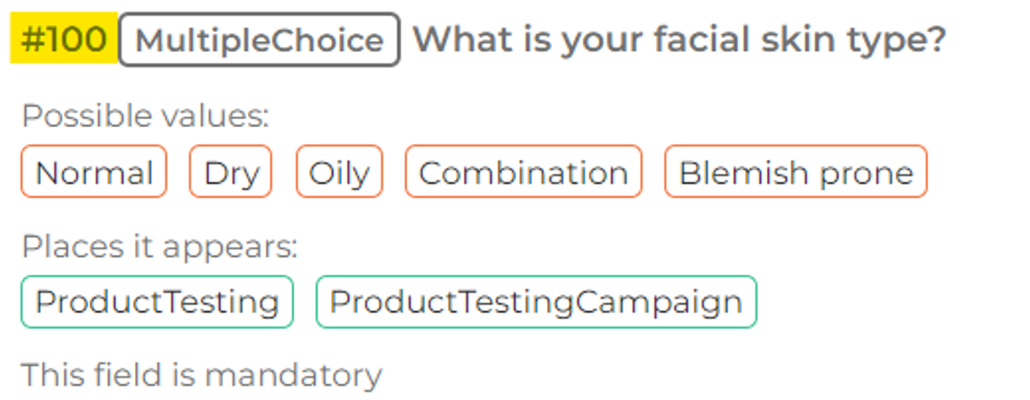Choose the Normal skin type value

coord(94,172)
